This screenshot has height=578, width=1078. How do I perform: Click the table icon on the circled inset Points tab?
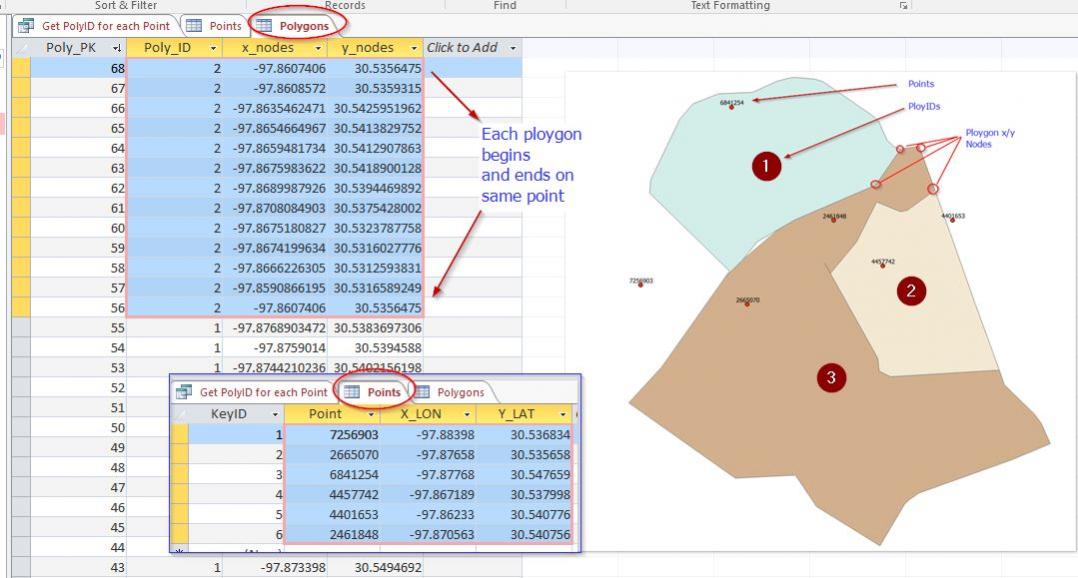click(352, 393)
